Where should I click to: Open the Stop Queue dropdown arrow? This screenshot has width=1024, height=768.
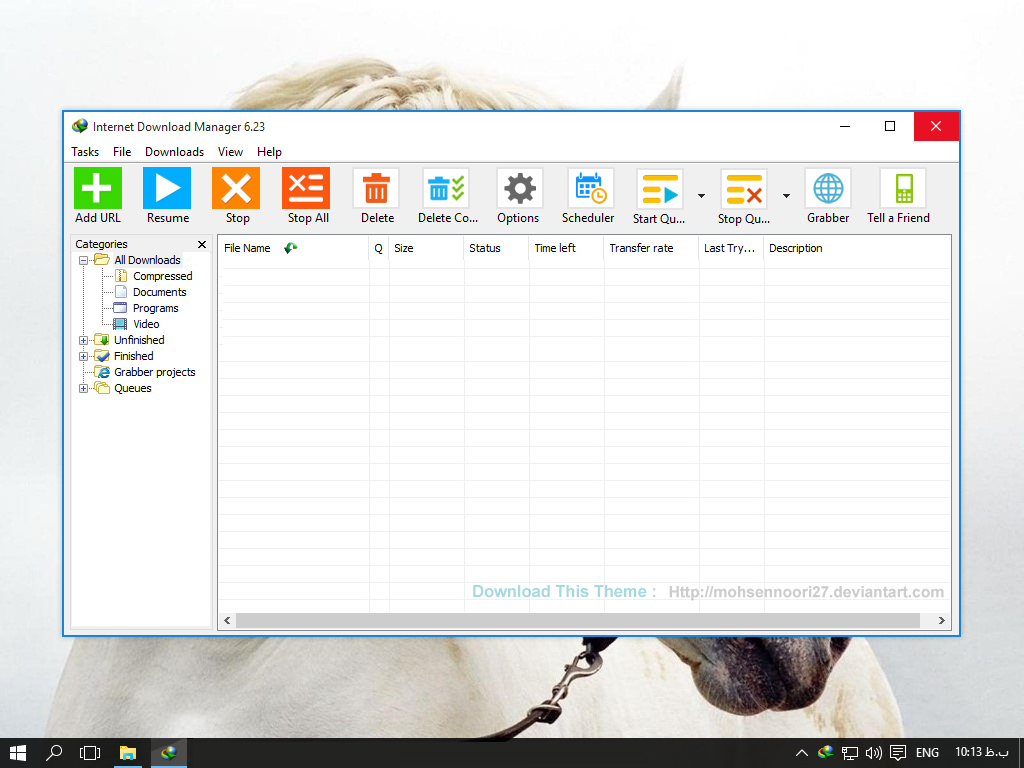pos(786,196)
